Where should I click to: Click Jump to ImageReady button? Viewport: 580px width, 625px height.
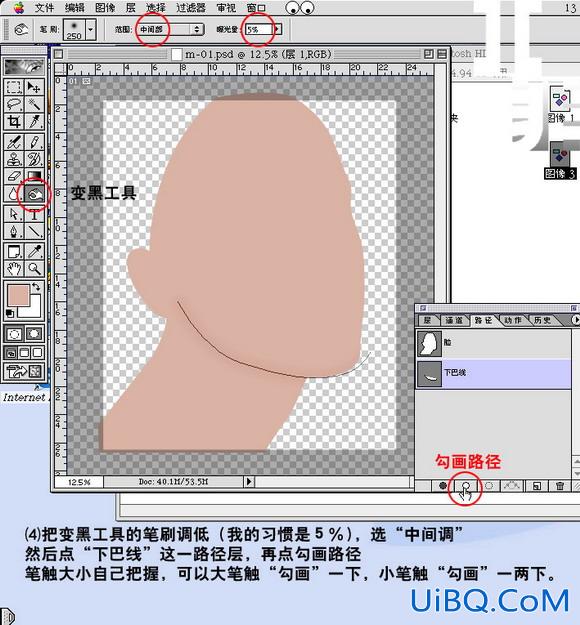click(24, 371)
